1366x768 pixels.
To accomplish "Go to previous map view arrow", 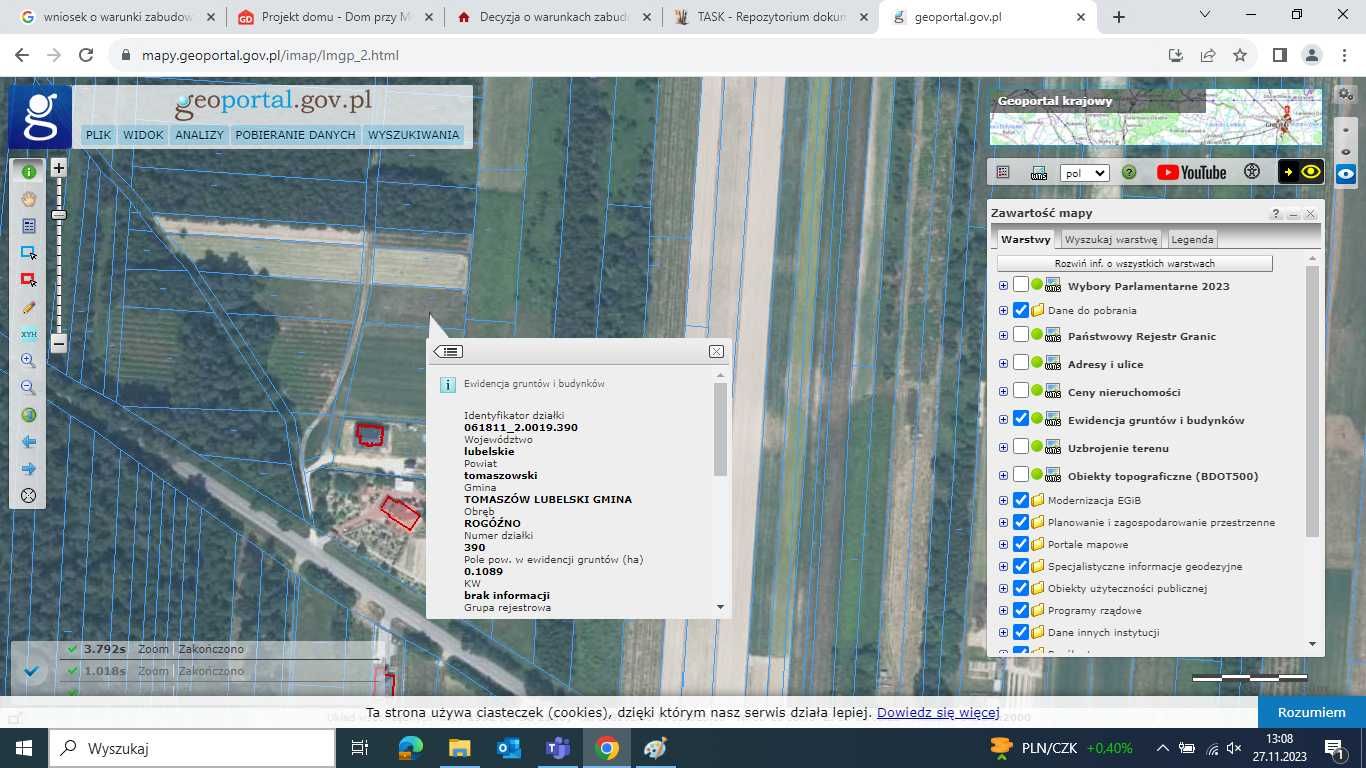I will pos(28,442).
